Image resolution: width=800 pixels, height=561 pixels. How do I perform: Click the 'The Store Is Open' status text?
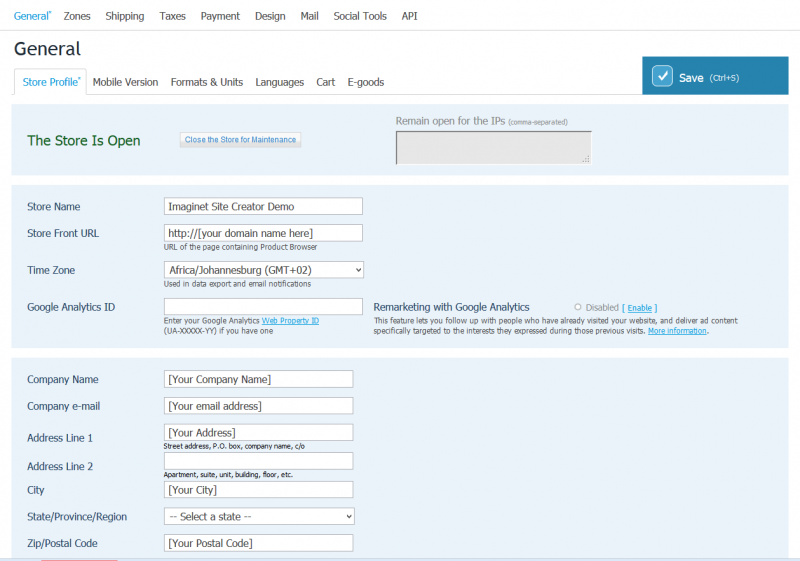(84, 141)
